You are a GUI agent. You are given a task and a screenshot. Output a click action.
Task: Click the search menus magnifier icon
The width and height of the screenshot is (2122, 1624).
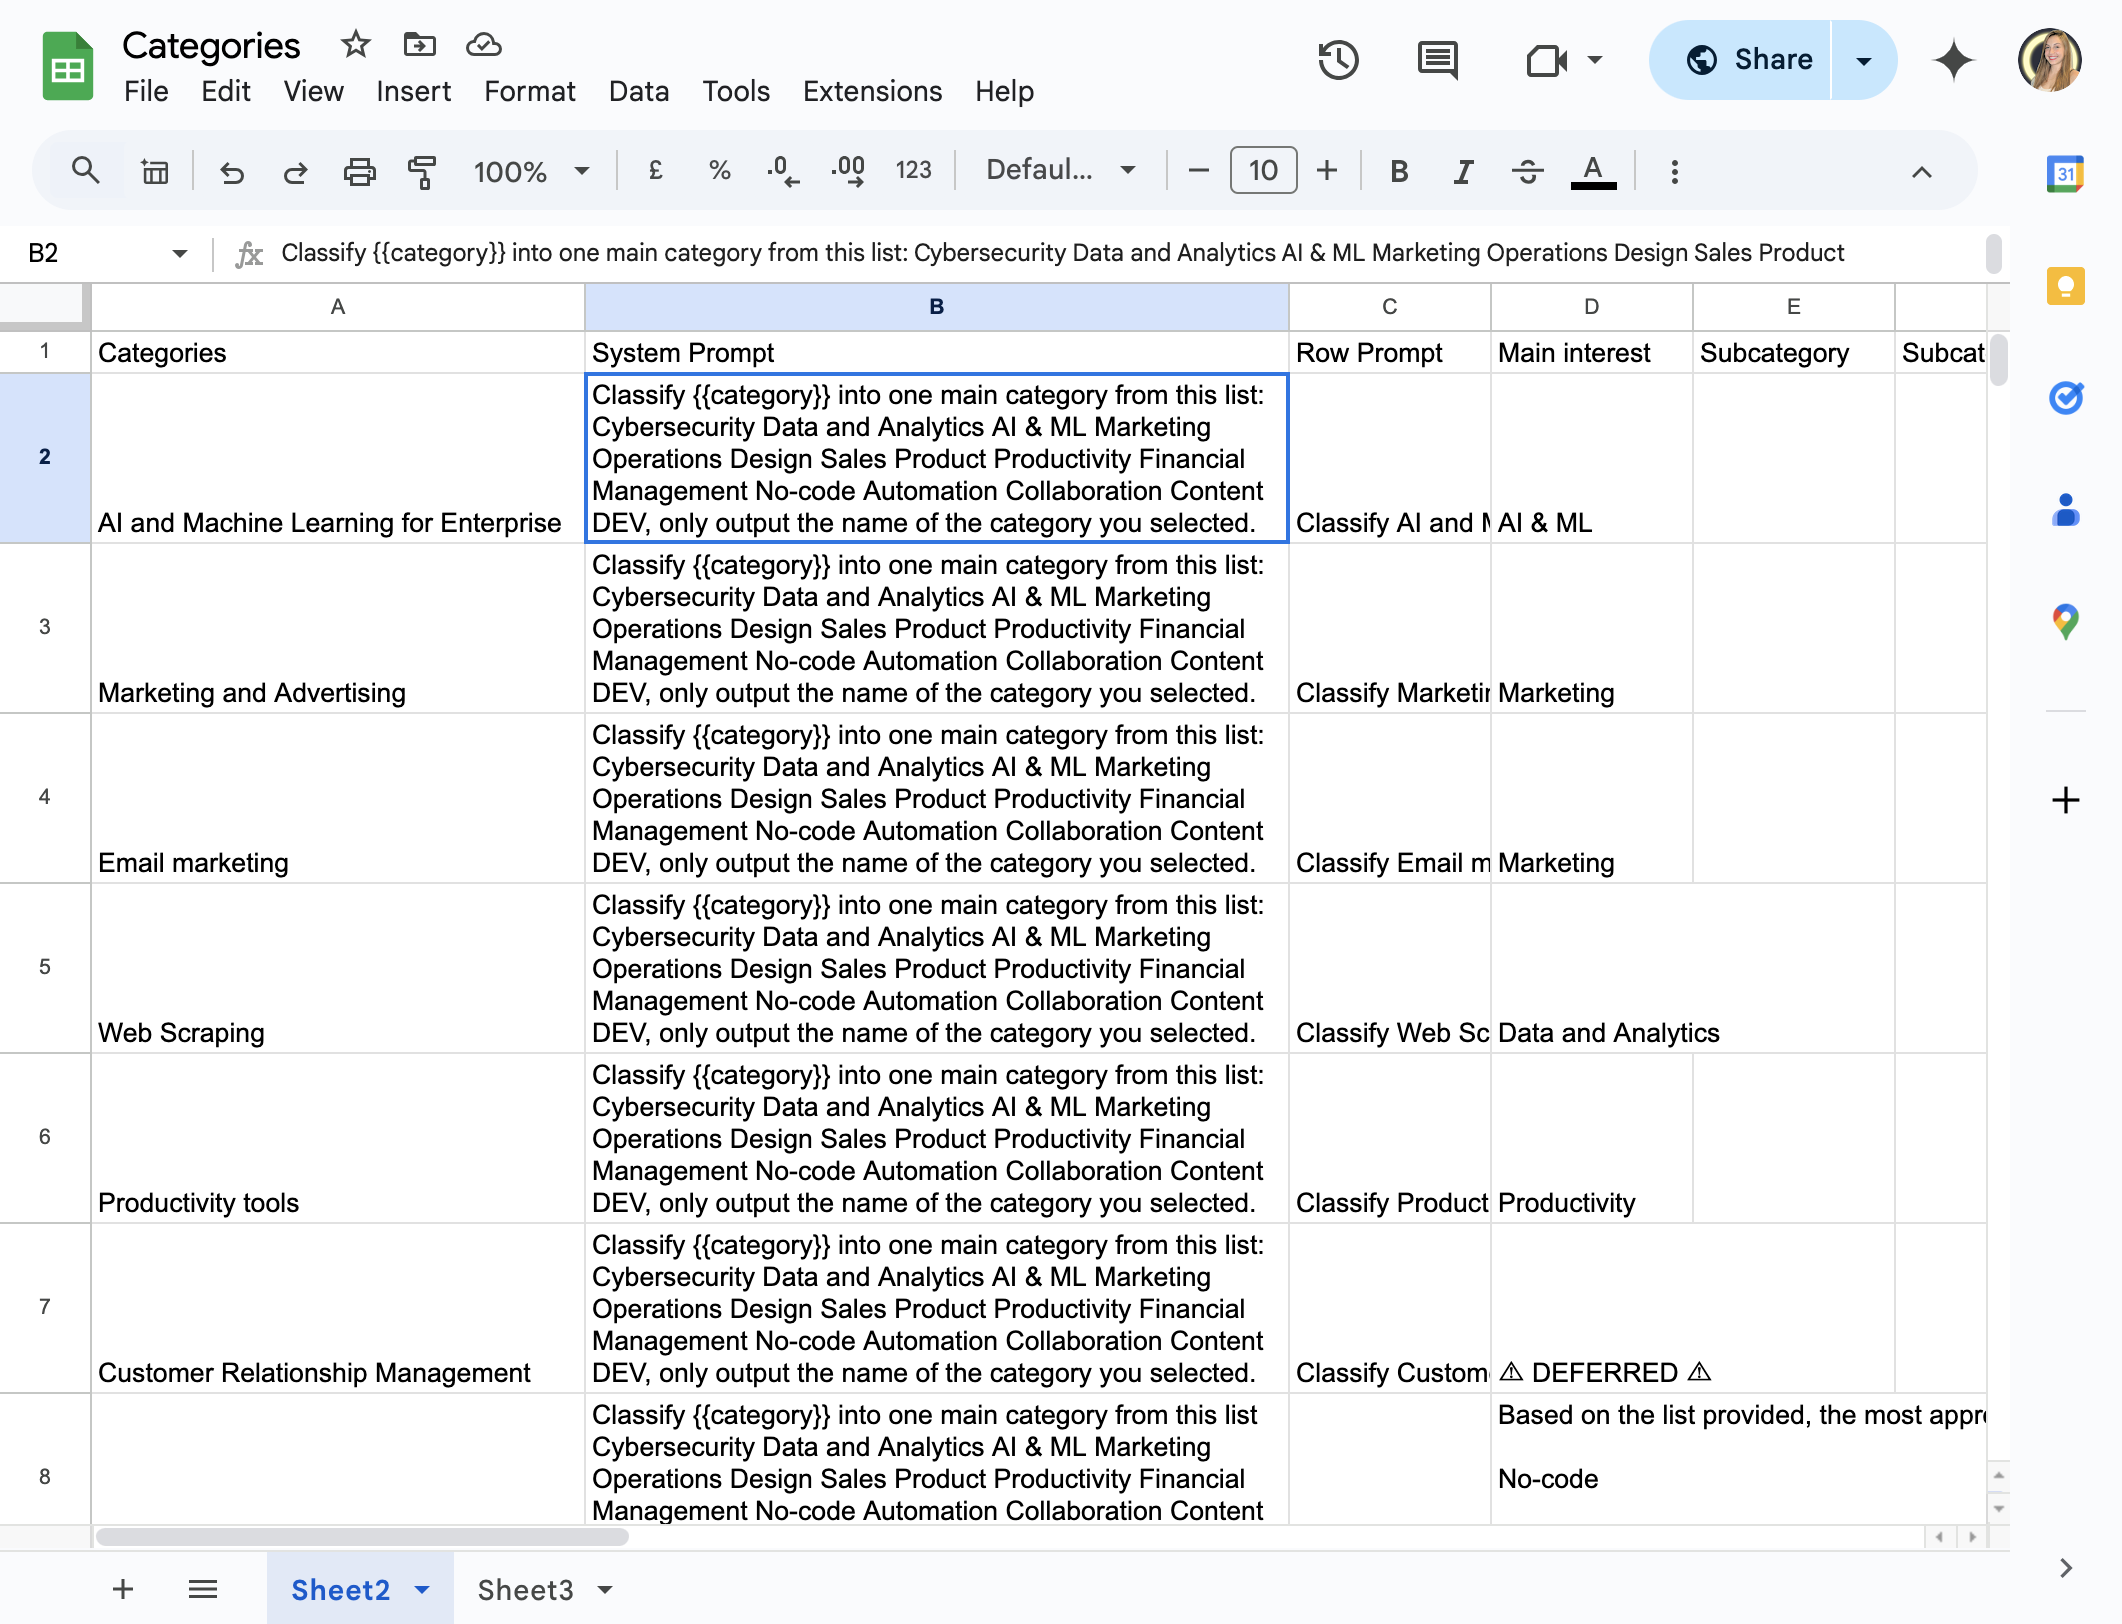coord(86,171)
